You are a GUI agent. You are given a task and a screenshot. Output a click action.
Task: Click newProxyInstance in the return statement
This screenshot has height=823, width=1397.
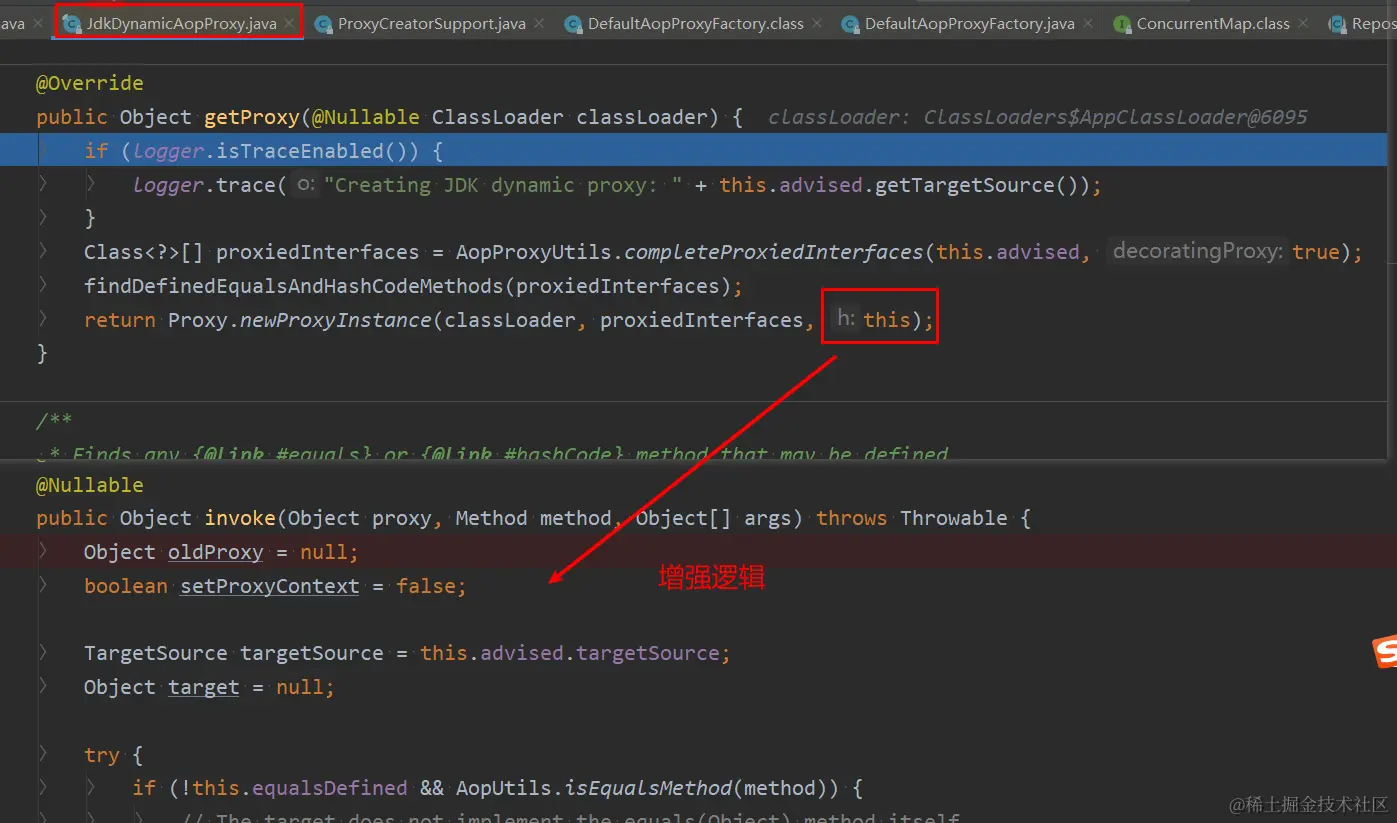point(336,320)
